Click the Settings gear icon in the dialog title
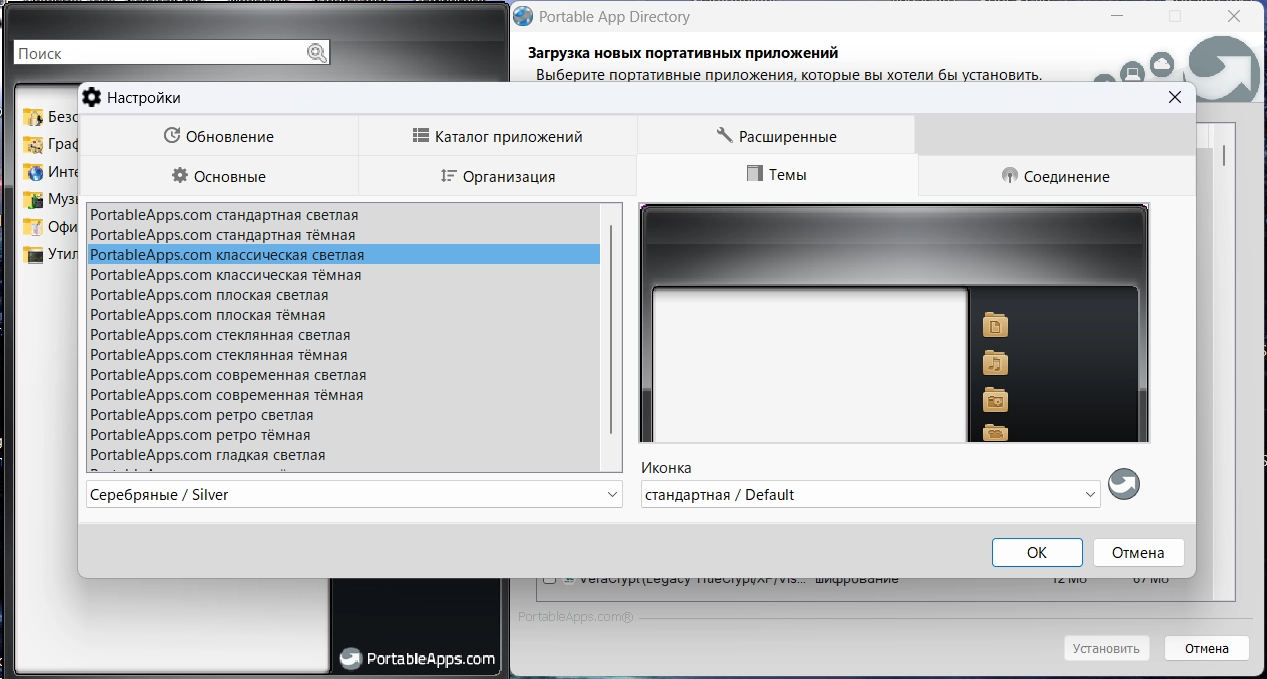Screen dimensions: 1267x679 click(92, 97)
